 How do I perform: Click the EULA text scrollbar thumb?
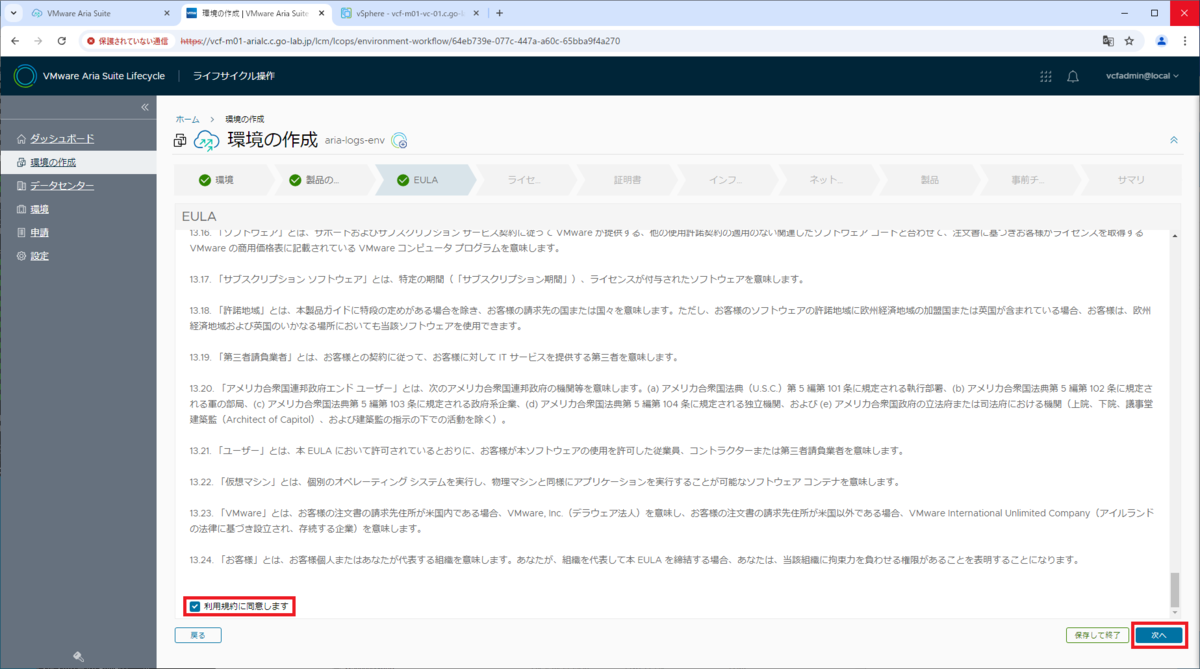[1175, 590]
